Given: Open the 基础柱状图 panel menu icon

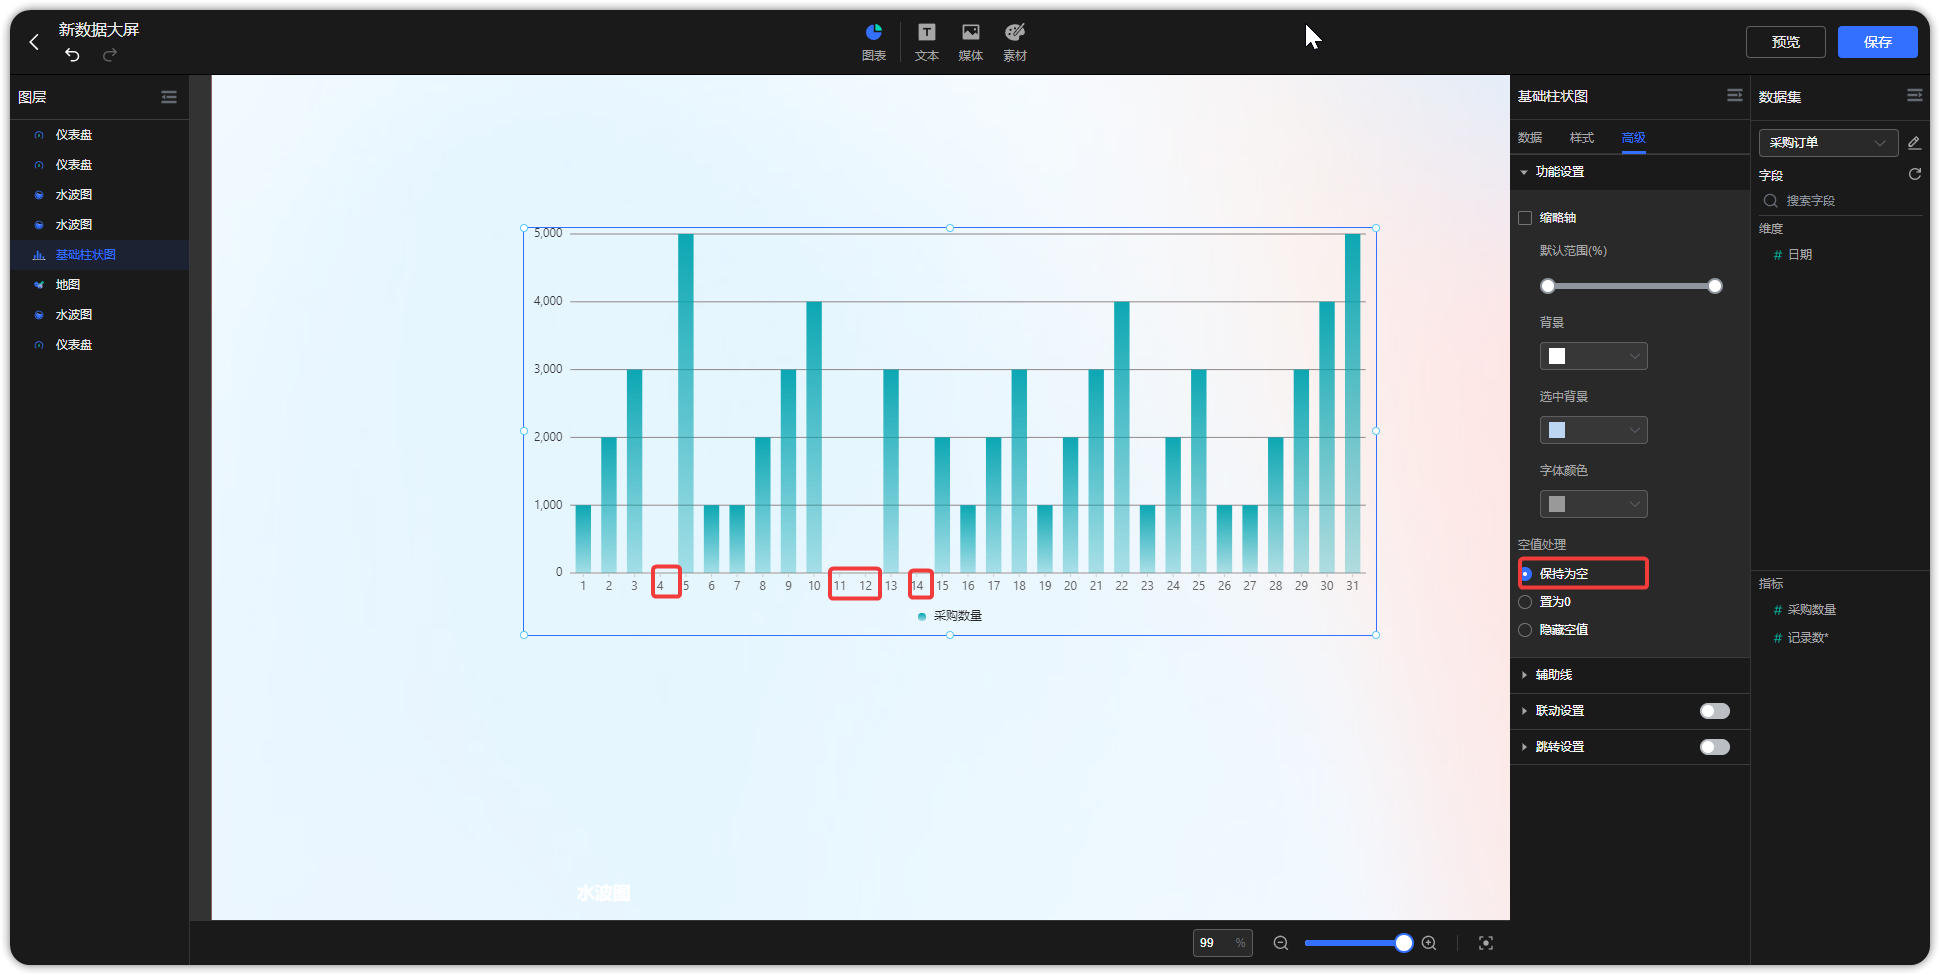Looking at the screenshot, I should coord(1735,95).
